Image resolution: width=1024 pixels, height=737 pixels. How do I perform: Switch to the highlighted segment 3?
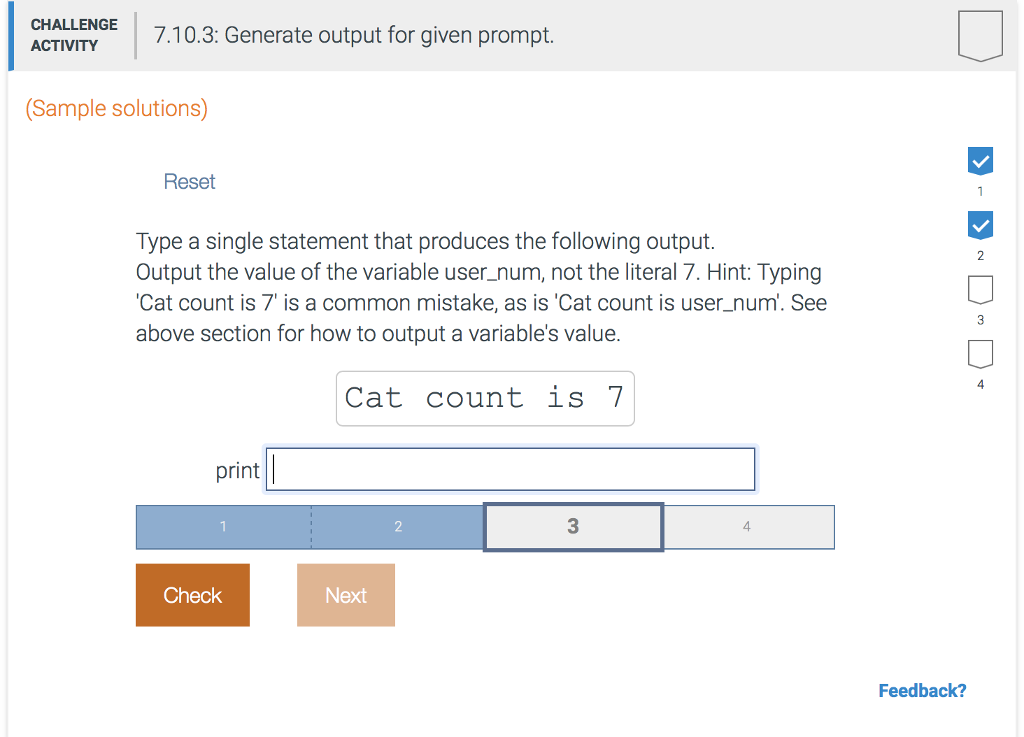pos(572,527)
